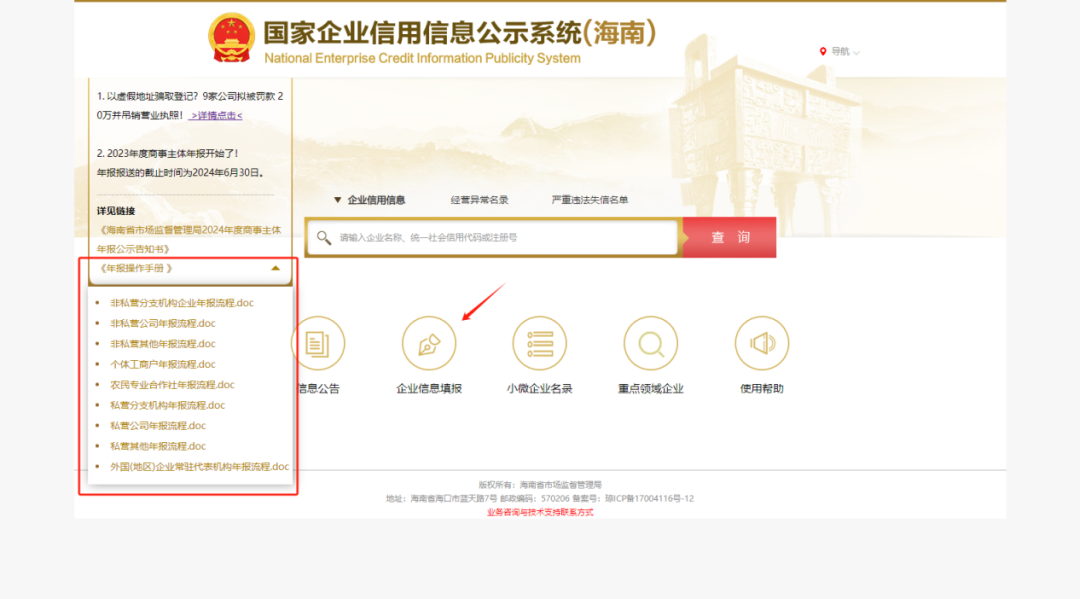This screenshot has height=599, width=1080.
Task: Click the 国家企业信用信息公示系统(海南) title
Action: click(459, 32)
